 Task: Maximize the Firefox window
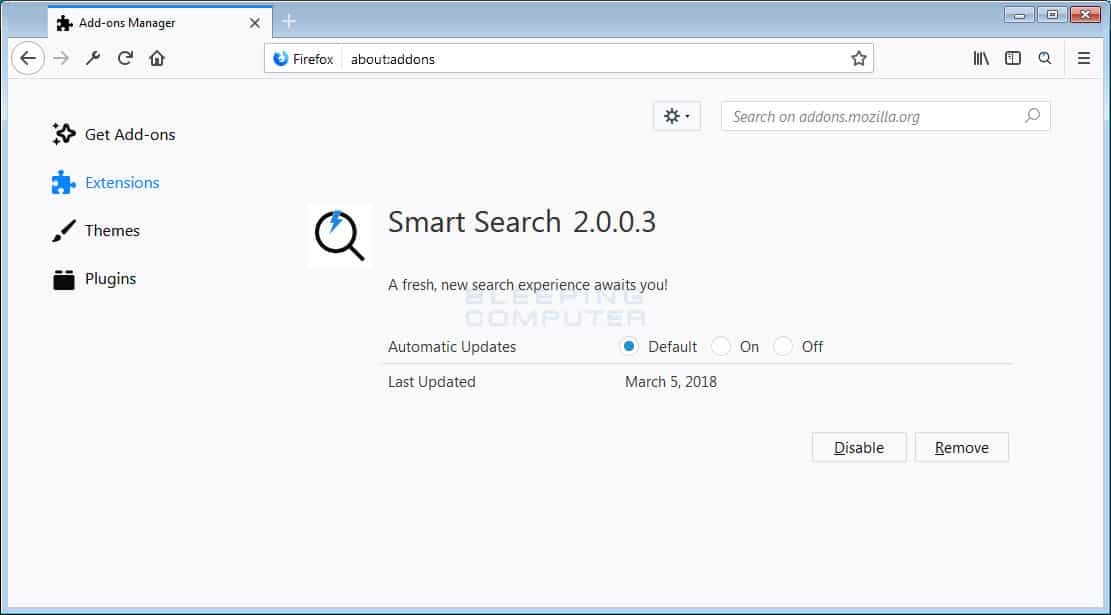coord(1052,14)
